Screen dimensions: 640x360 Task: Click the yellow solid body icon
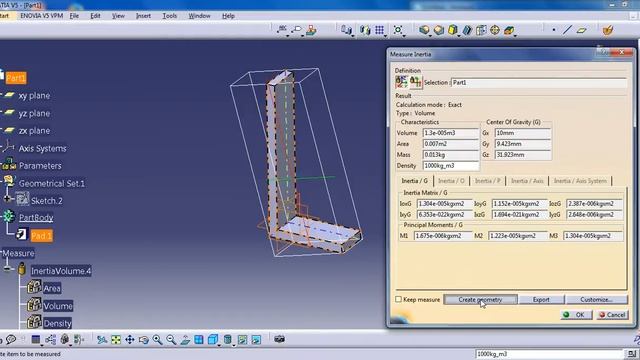click(453, 30)
